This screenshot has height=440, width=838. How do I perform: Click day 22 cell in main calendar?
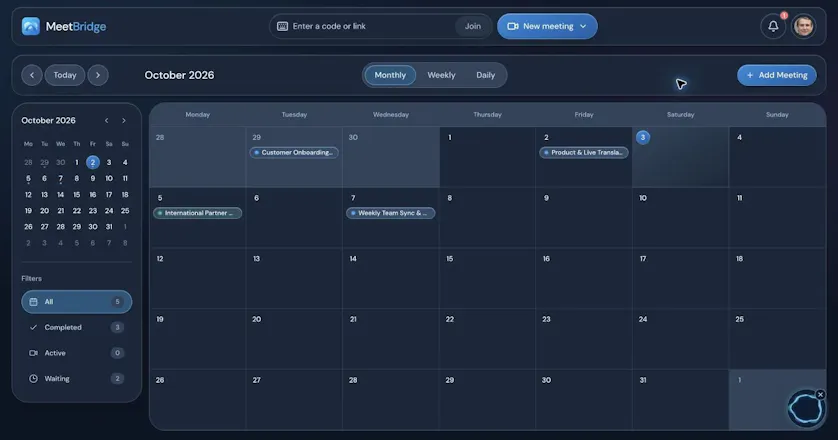click(x=487, y=339)
